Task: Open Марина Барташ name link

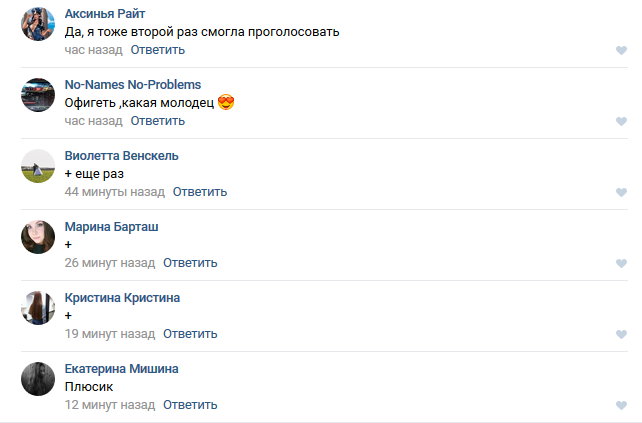Action: tap(111, 226)
